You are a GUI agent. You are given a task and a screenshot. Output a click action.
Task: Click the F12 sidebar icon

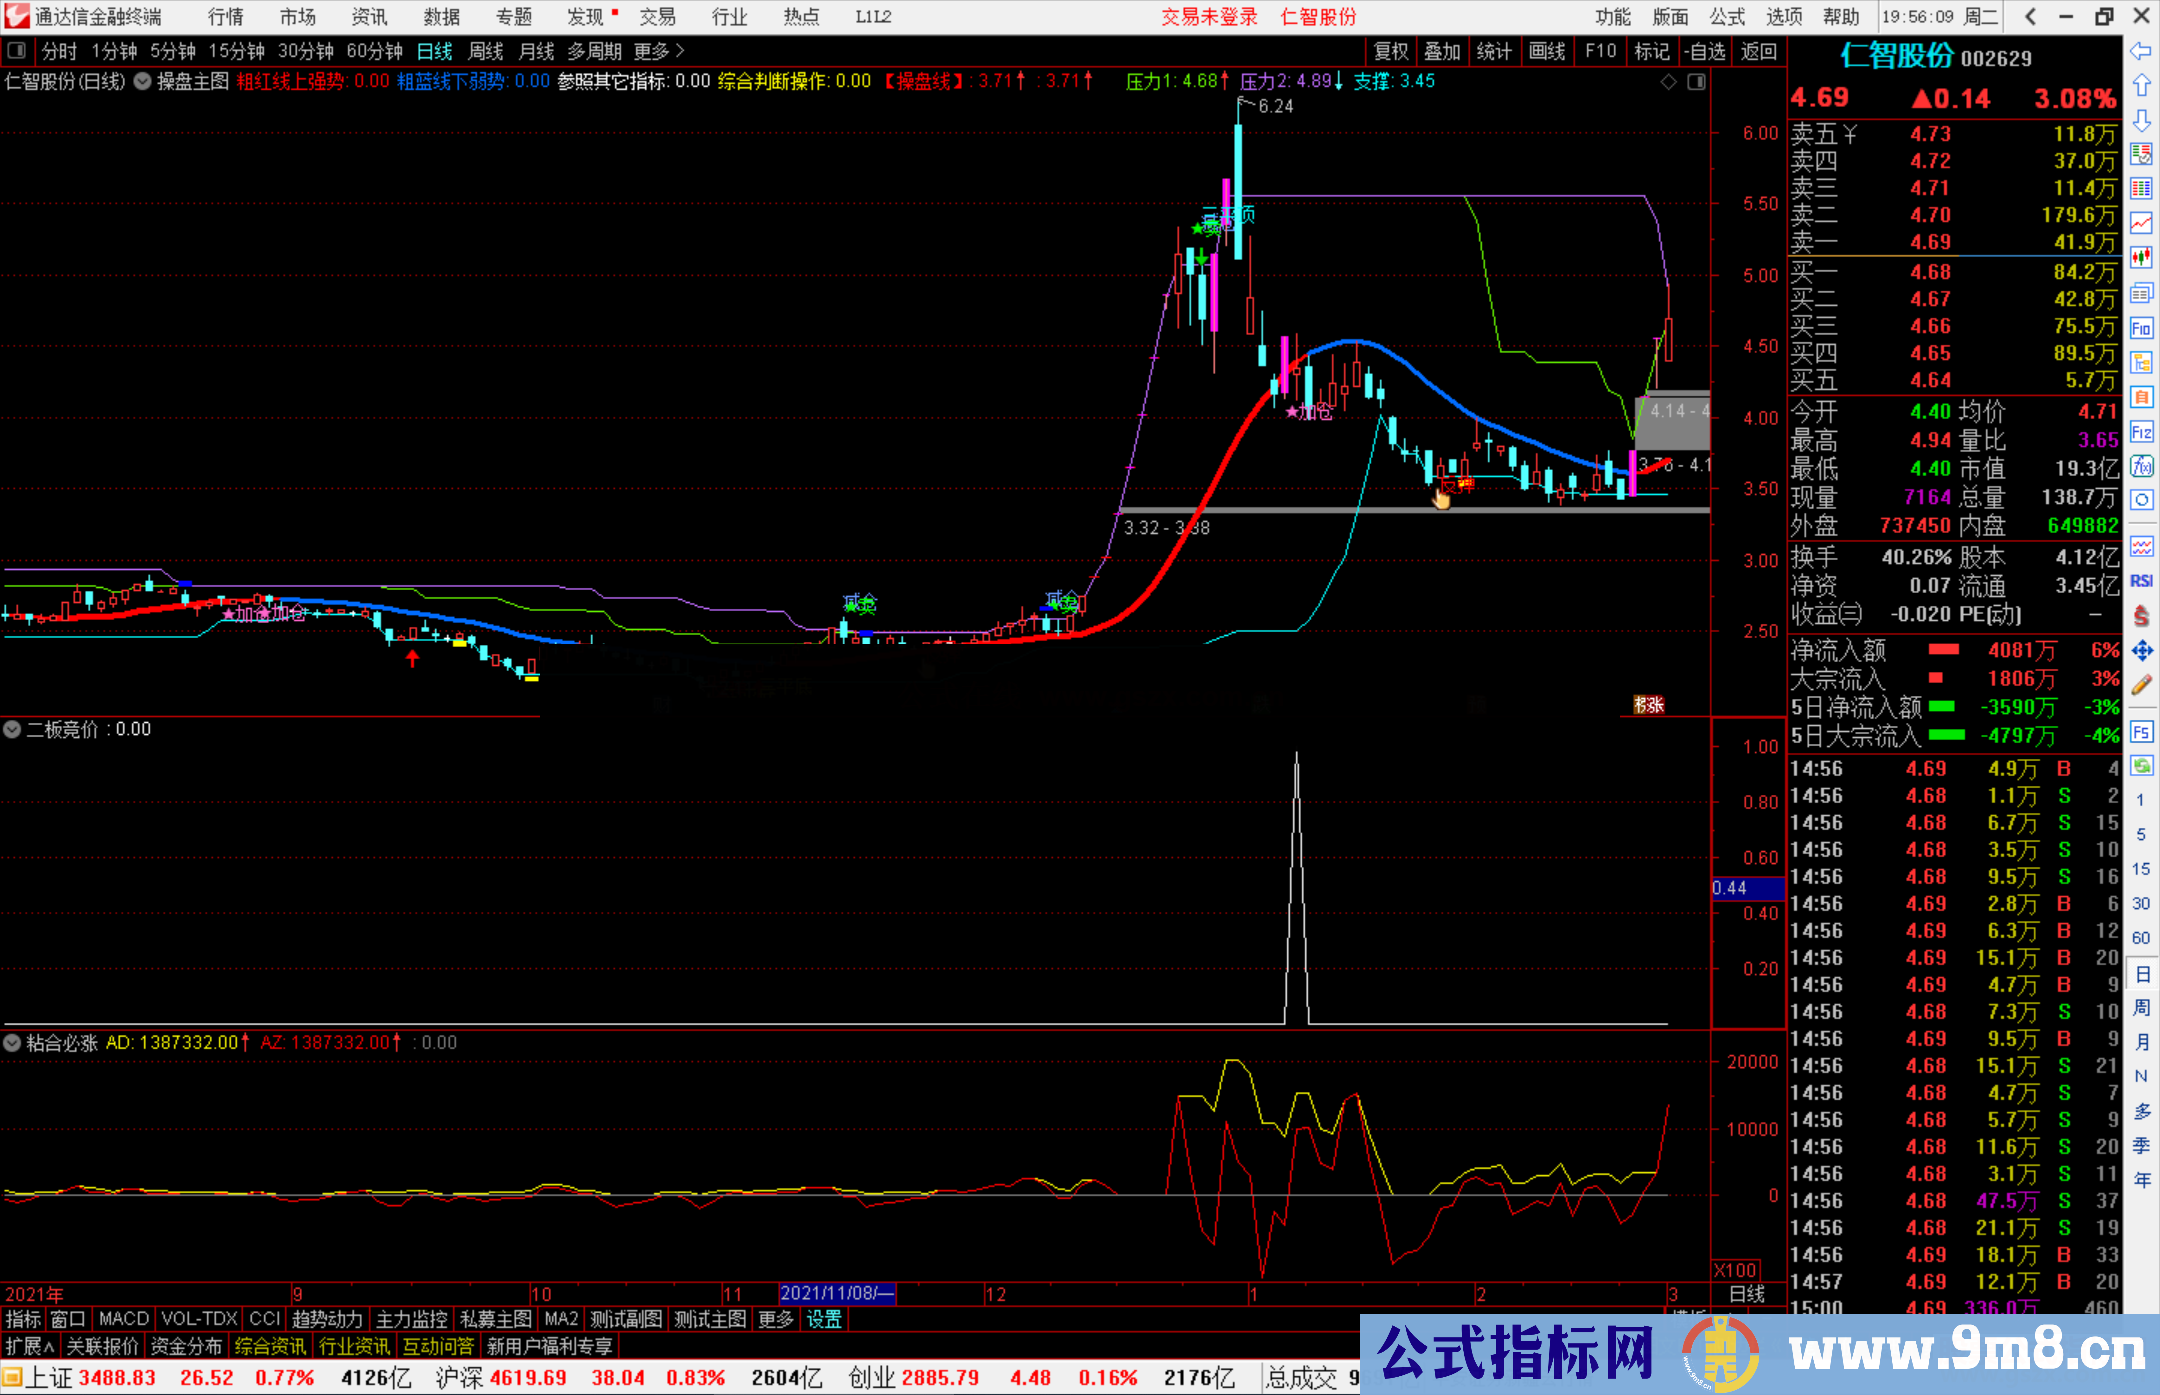point(2141,432)
